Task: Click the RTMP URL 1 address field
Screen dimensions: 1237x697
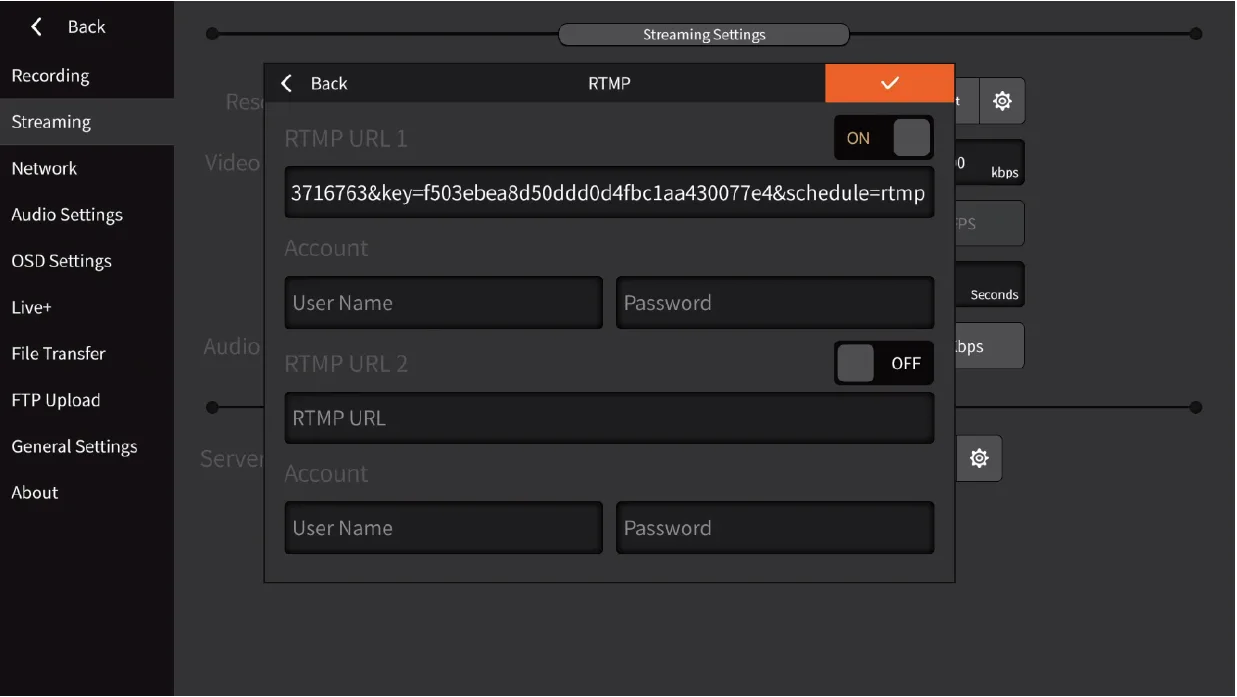Action: [x=609, y=193]
